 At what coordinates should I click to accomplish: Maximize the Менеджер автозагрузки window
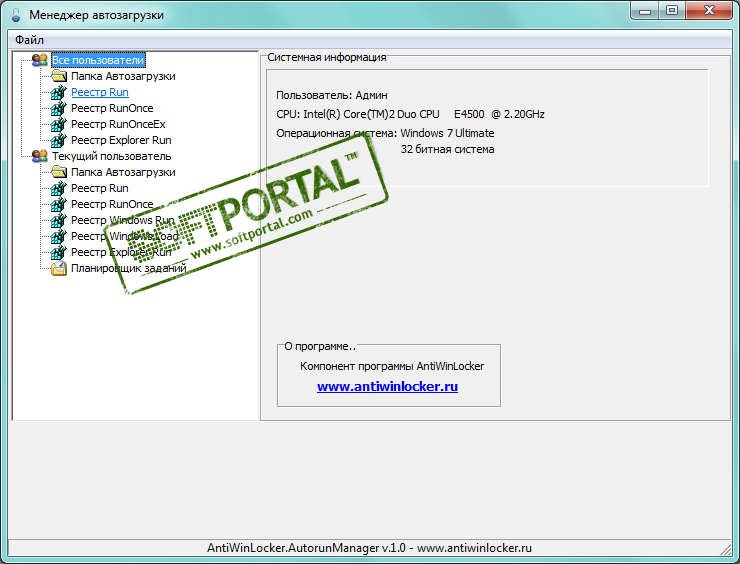672,11
